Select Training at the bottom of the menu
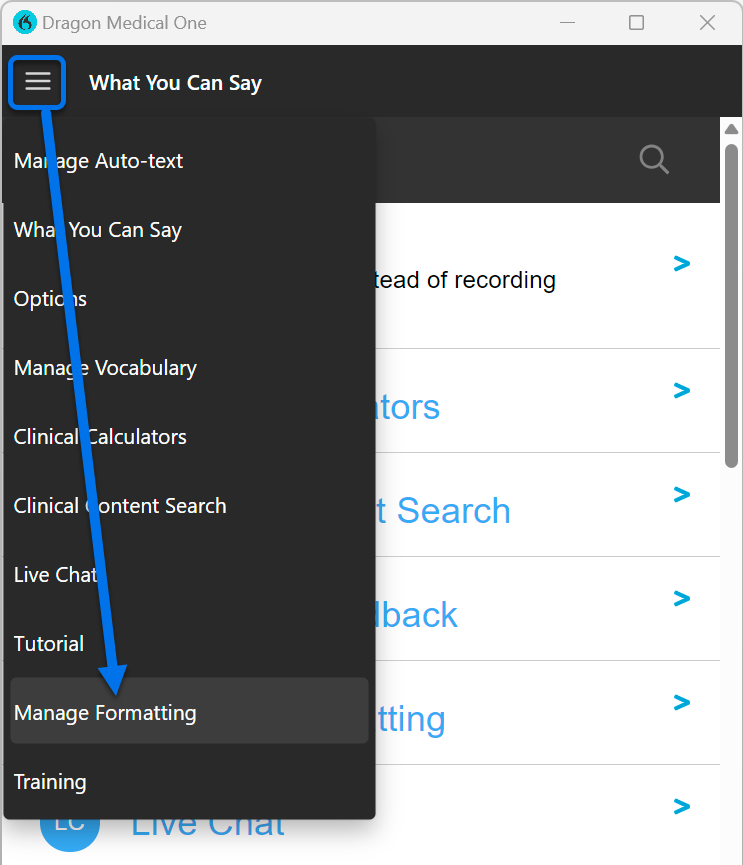The height and width of the screenshot is (865, 743). point(50,782)
